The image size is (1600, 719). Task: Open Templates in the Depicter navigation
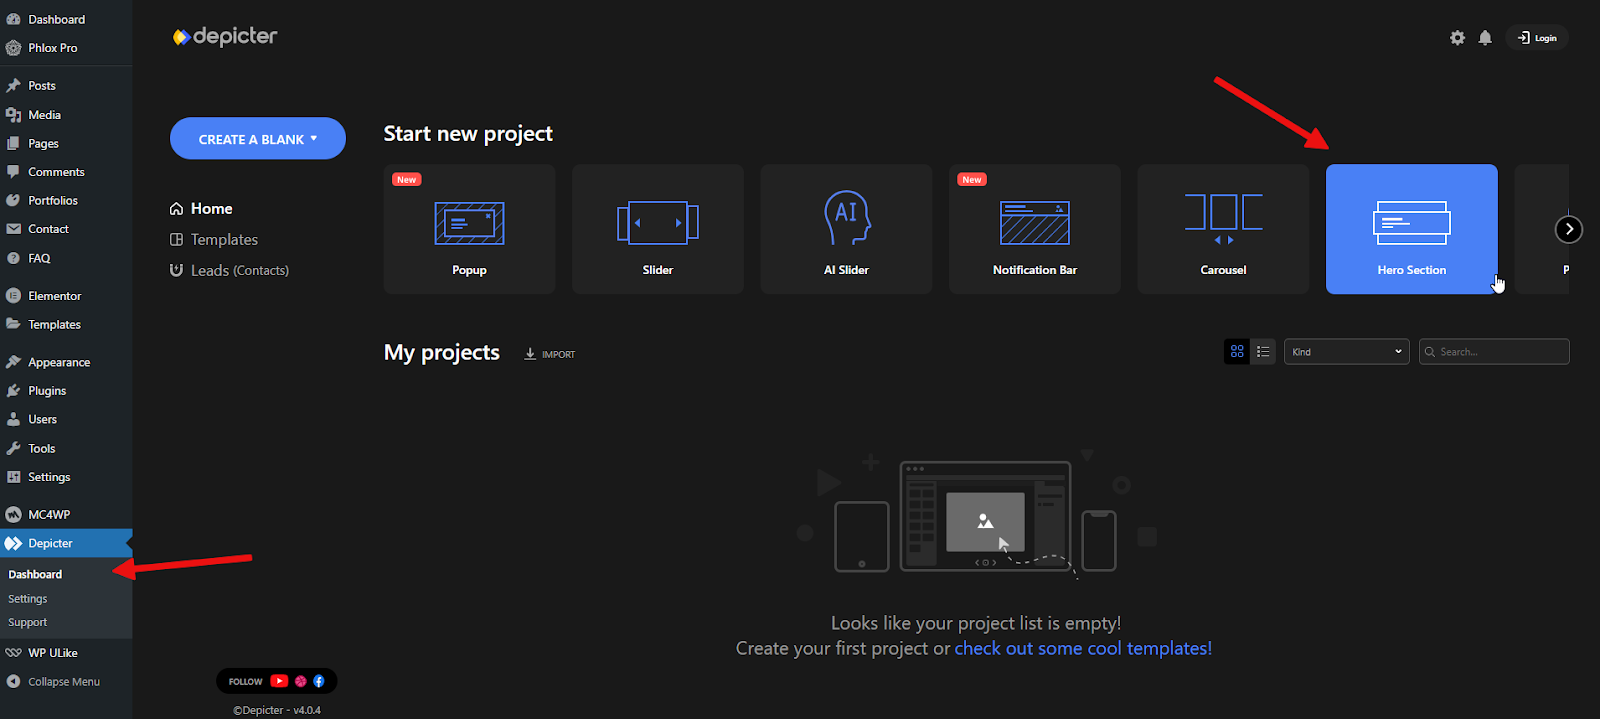coord(214,239)
